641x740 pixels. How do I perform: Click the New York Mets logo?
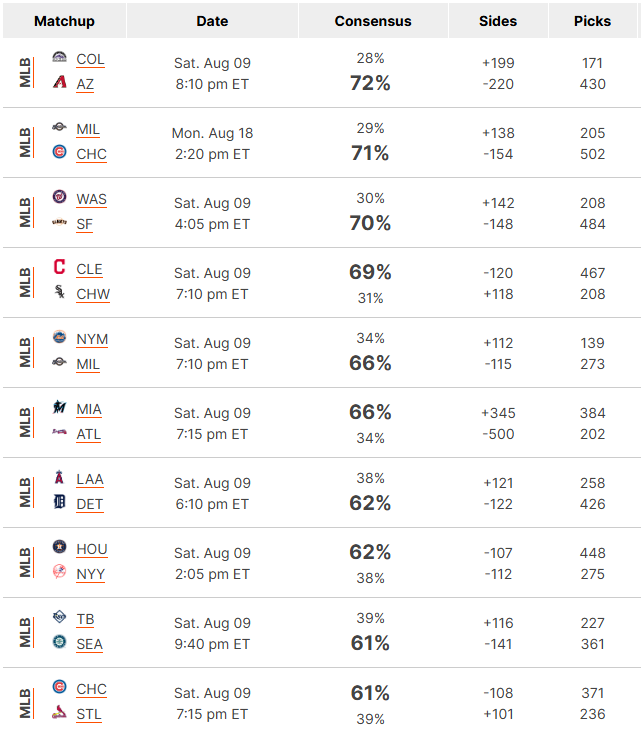pyautogui.click(x=59, y=337)
